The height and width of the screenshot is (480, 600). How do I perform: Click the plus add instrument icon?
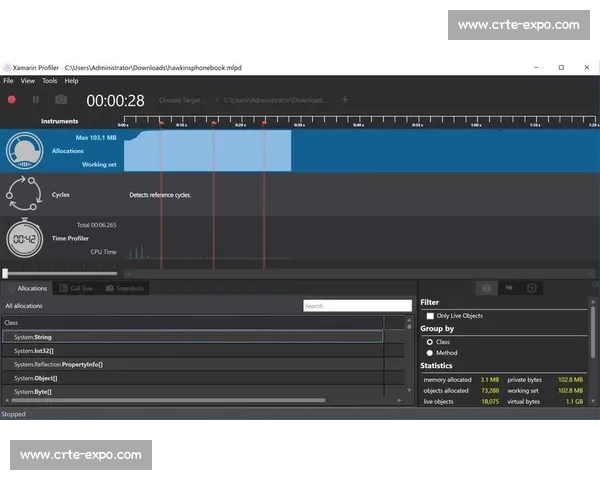(345, 100)
